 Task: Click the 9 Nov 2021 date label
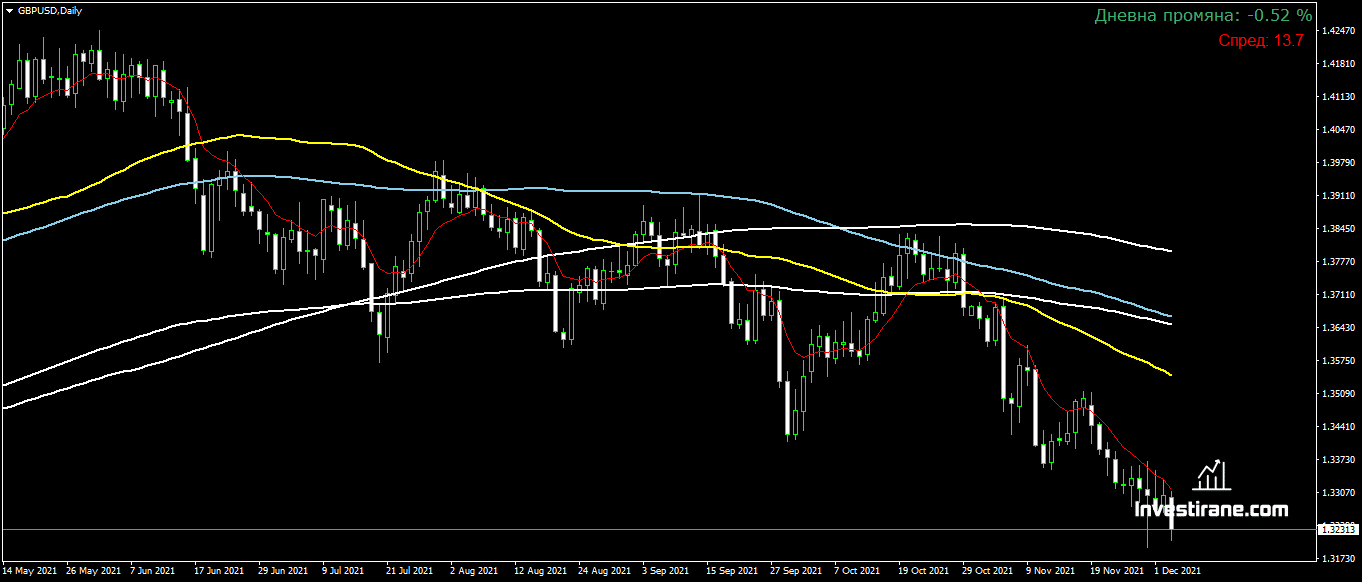(x=1051, y=571)
